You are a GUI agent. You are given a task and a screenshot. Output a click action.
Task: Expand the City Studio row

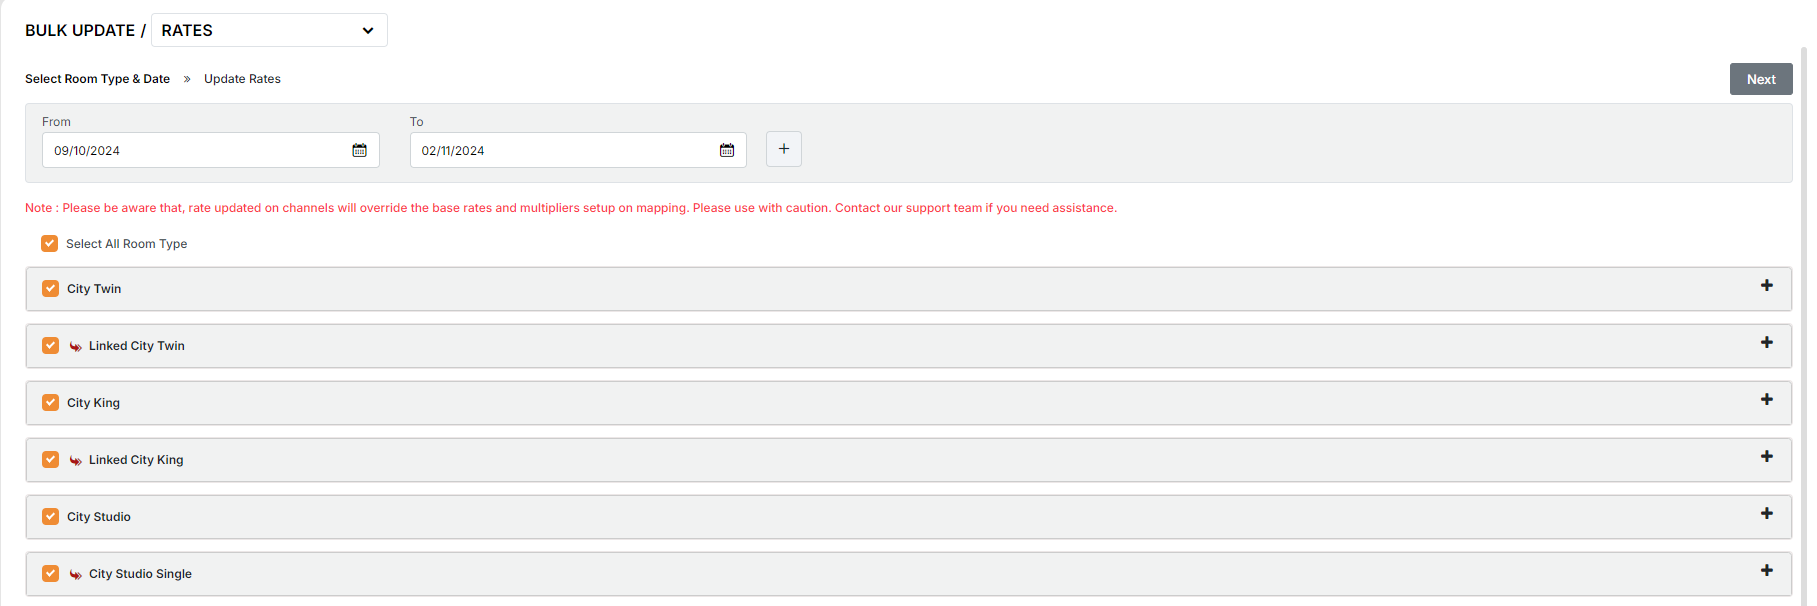coord(1766,514)
